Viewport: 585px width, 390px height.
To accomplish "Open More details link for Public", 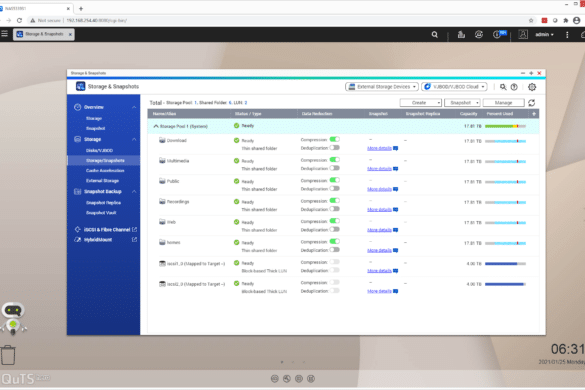I will [x=379, y=189].
